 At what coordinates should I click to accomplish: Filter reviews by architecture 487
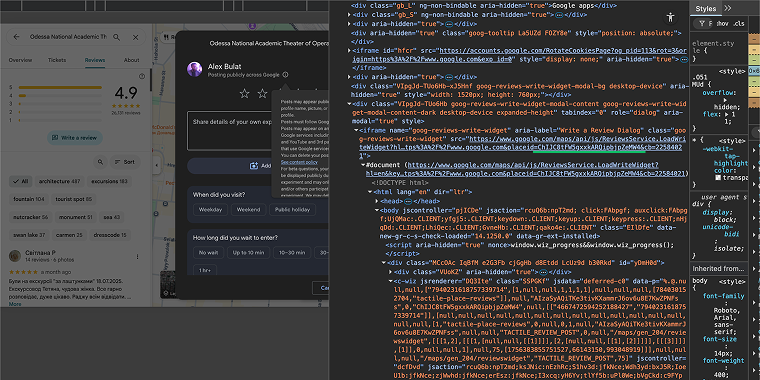coord(60,181)
